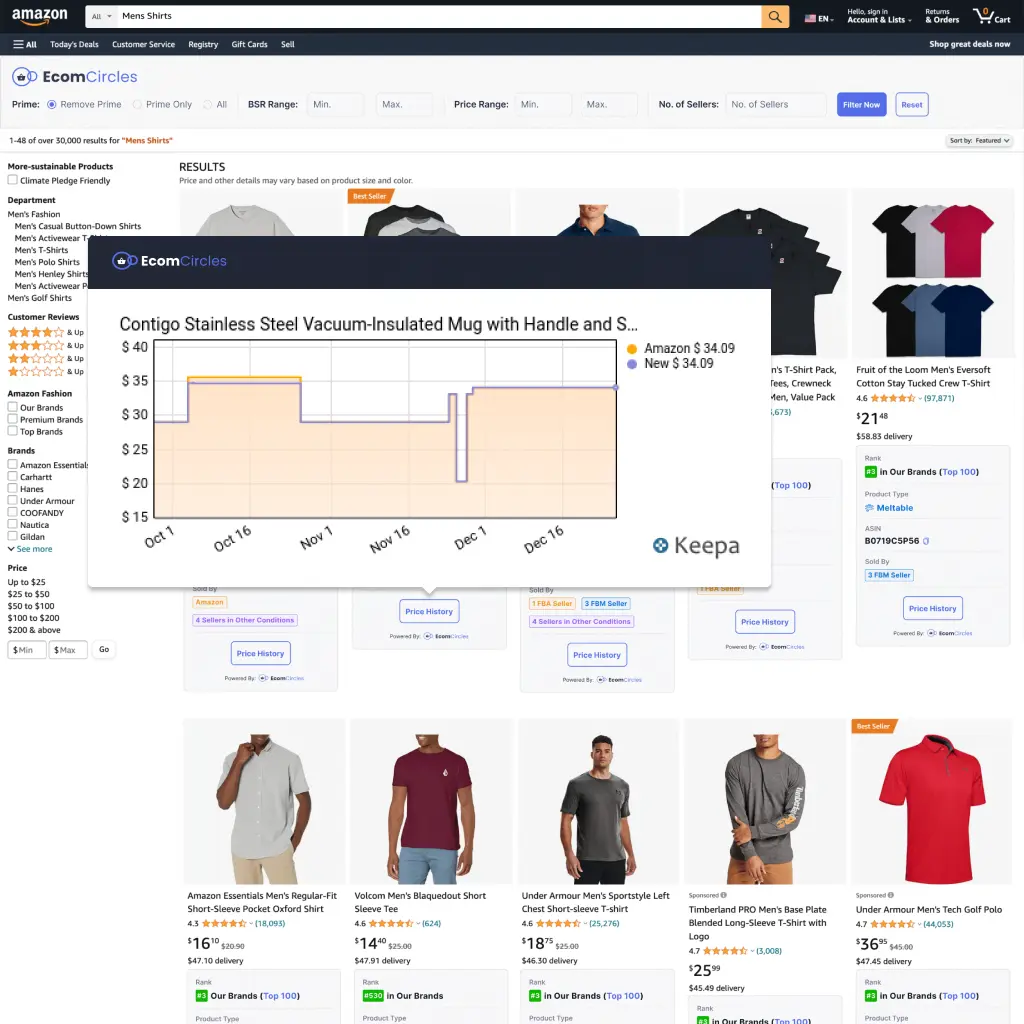Expand rating breakdown for Fruit of the Loom

920,398
